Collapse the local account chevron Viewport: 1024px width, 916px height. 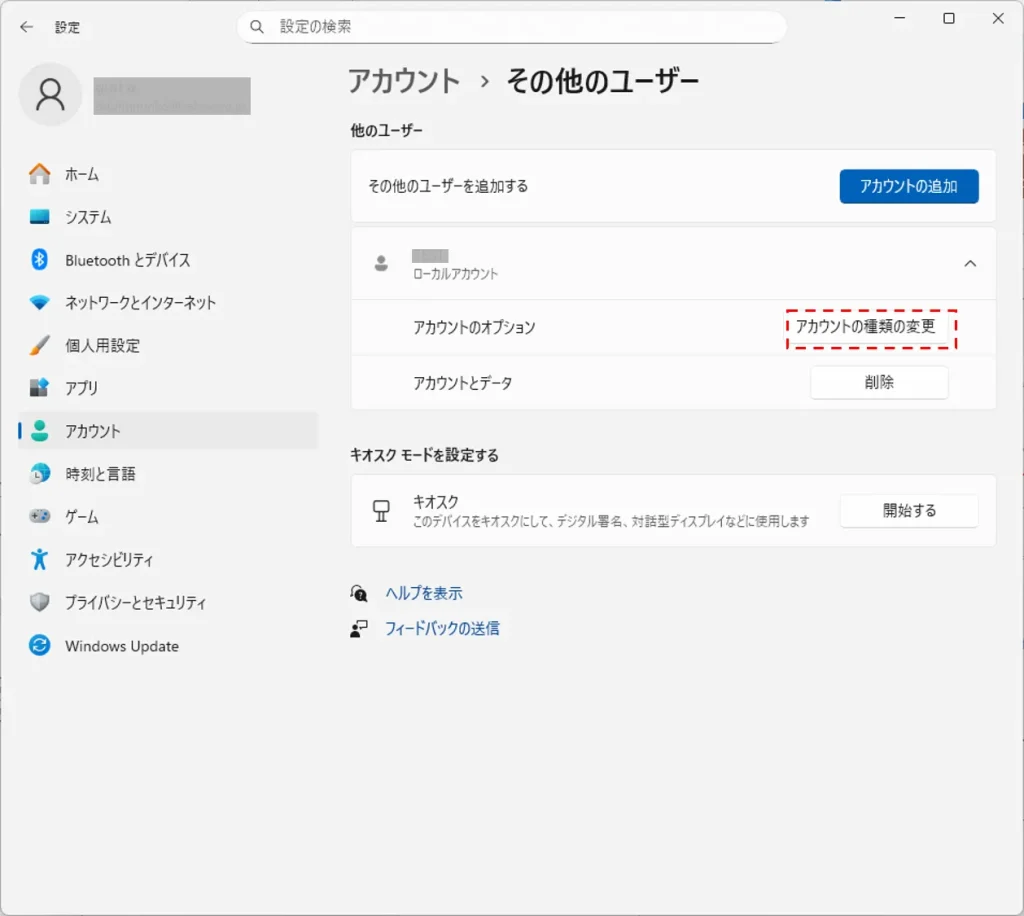click(x=969, y=263)
